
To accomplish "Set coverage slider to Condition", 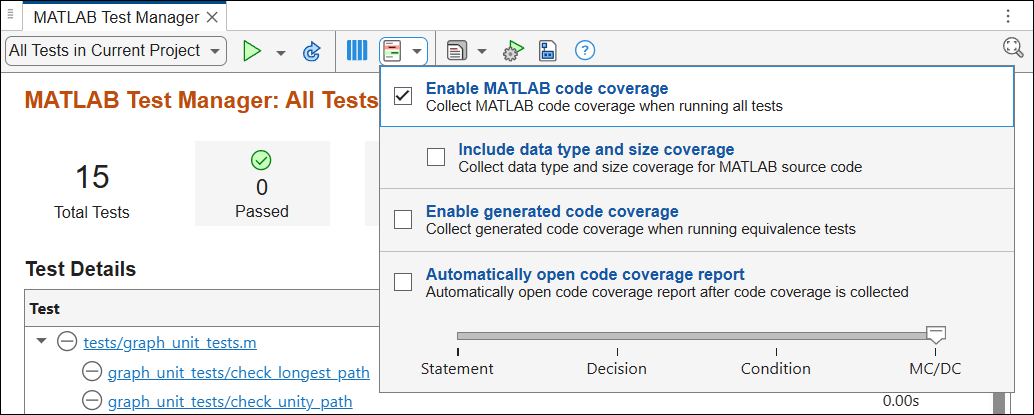I will pyautogui.click(x=776, y=368).
